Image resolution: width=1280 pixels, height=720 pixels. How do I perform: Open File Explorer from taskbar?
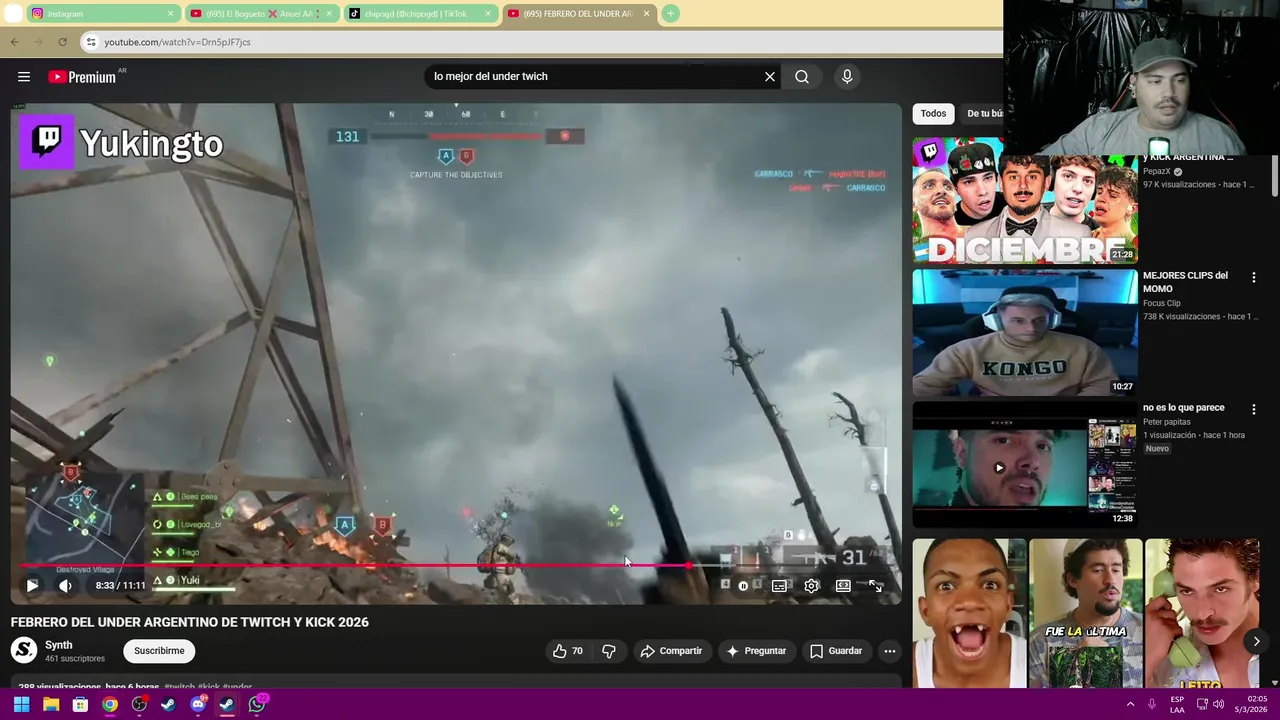coord(51,704)
